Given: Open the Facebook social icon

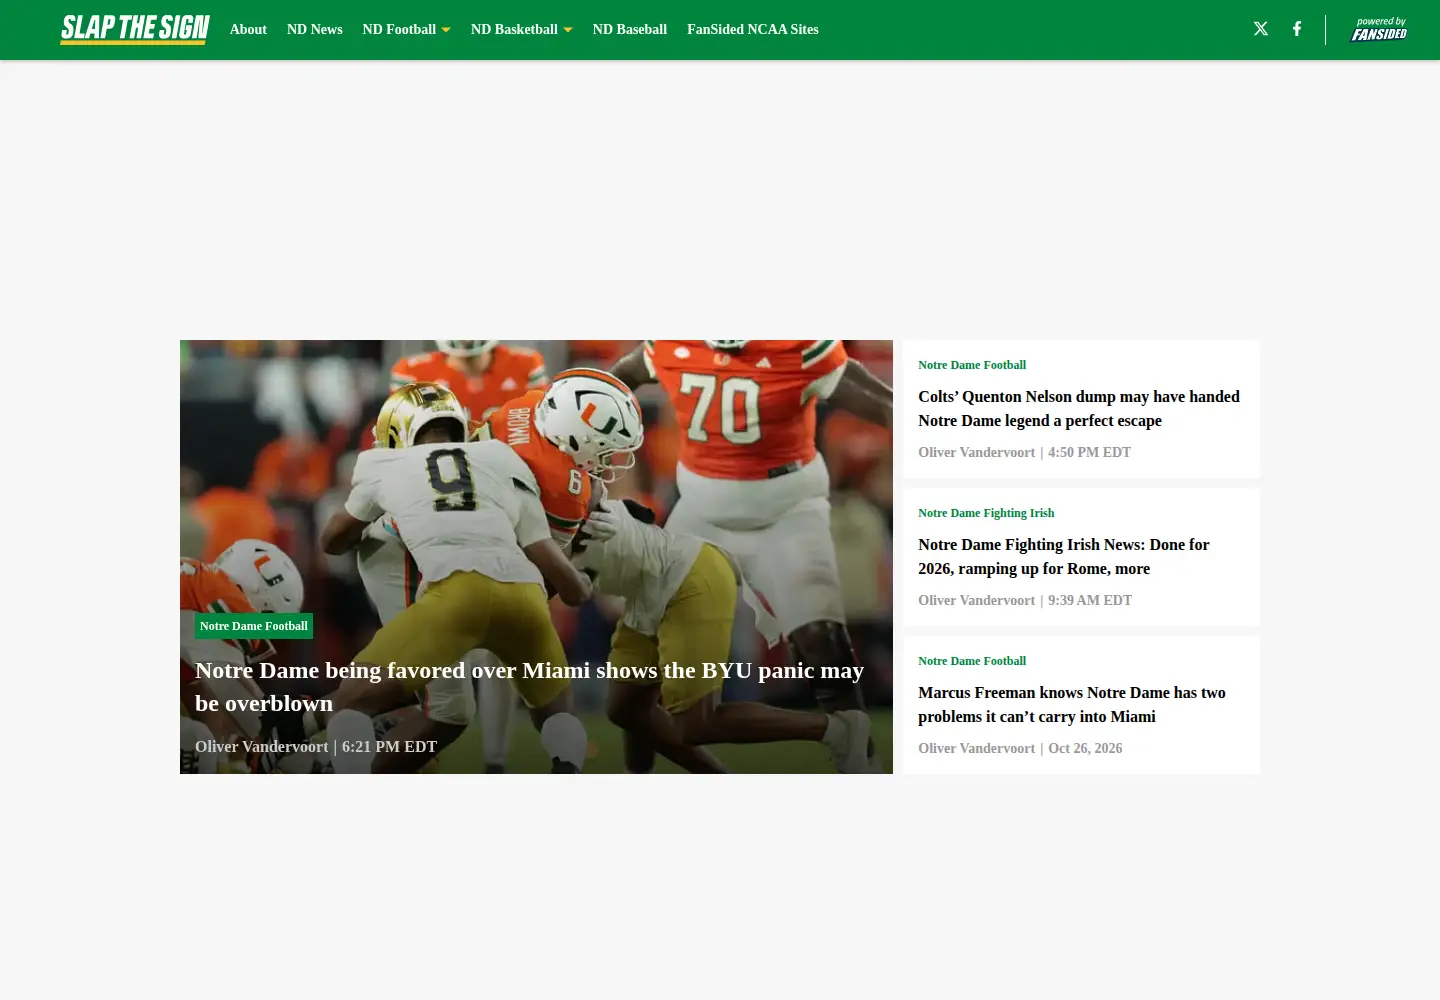Looking at the screenshot, I should tap(1297, 29).
